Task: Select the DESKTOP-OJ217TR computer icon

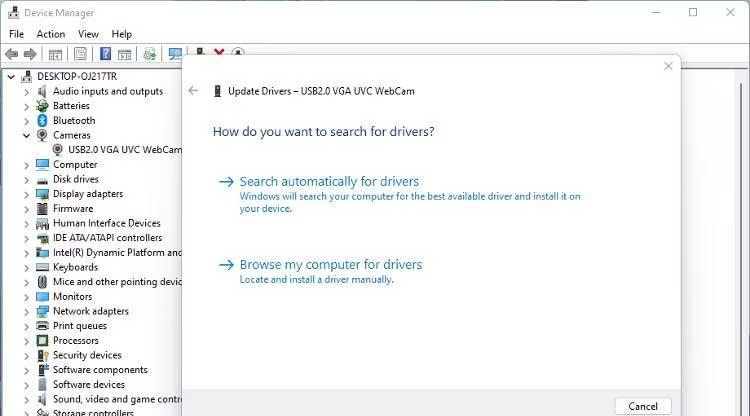Action: [x=27, y=77]
